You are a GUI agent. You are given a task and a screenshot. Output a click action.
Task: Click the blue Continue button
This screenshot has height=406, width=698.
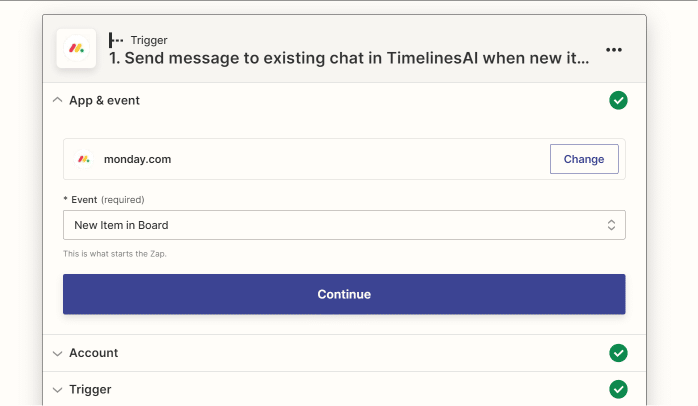tap(344, 294)
